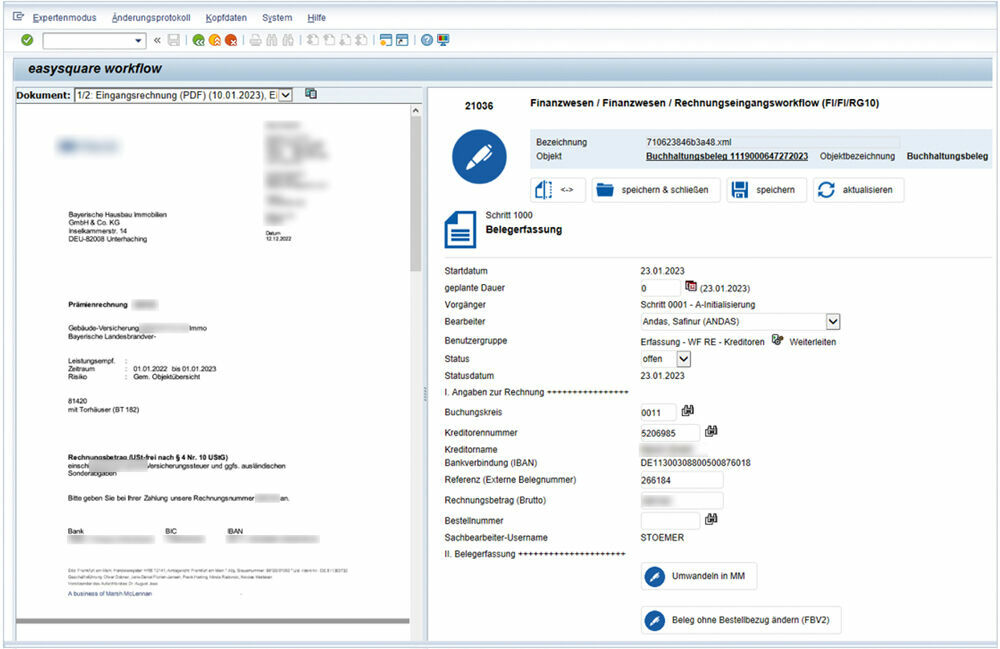Click the Weiterleiten forwarding icon near Benutzergruppe

pos(776,341)
